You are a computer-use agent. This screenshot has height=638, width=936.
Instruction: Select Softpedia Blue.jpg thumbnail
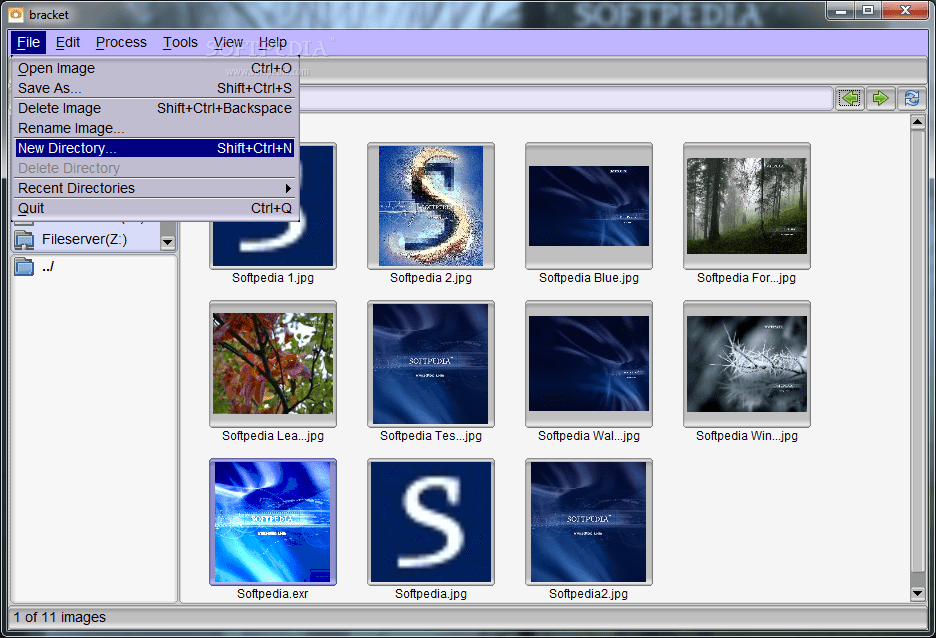[589, 206]
